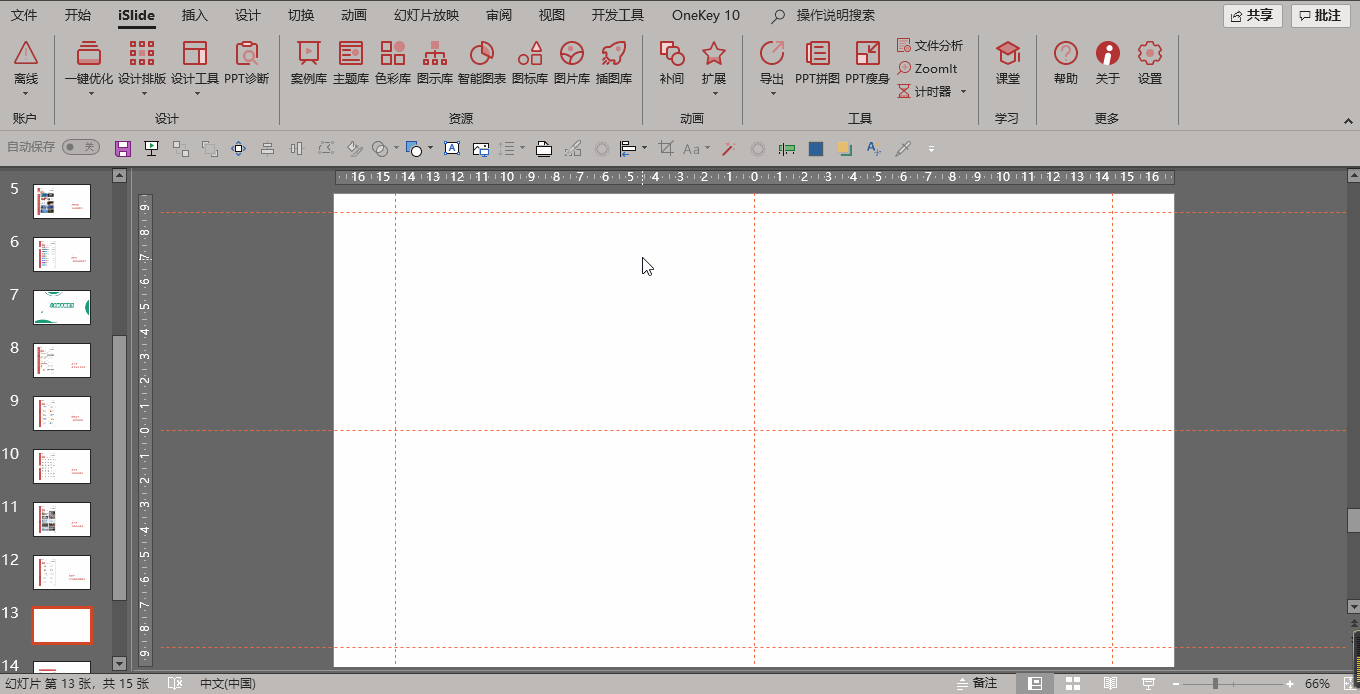Open the 计时器 timer dropdown arrow
The width and height of the screenshot is (1360, 694).
point(963,91)
